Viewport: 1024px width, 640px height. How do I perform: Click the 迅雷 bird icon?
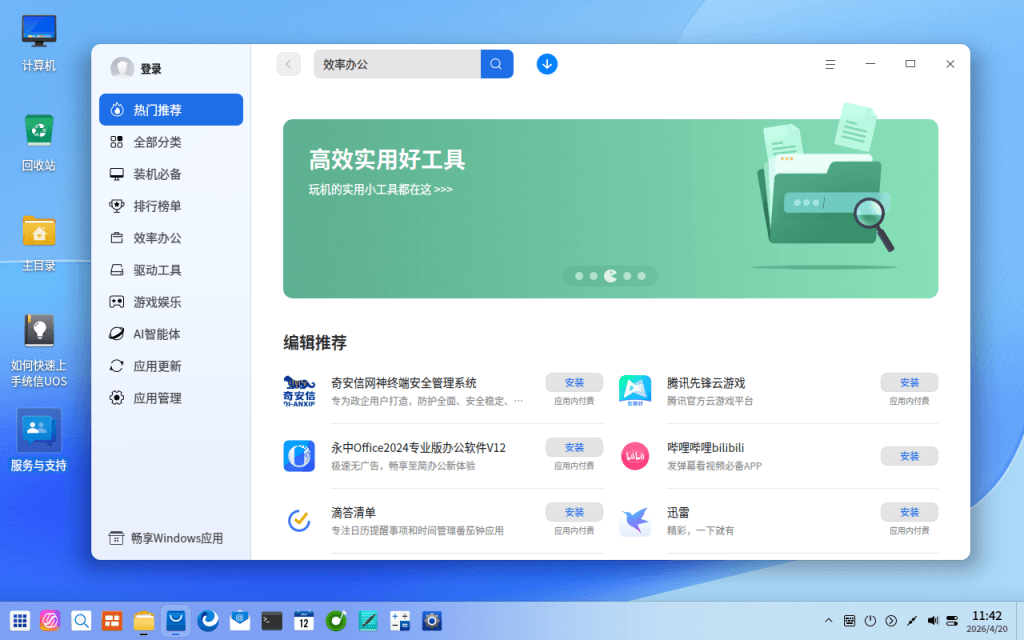pyautogui.click(x=635, y=520)
